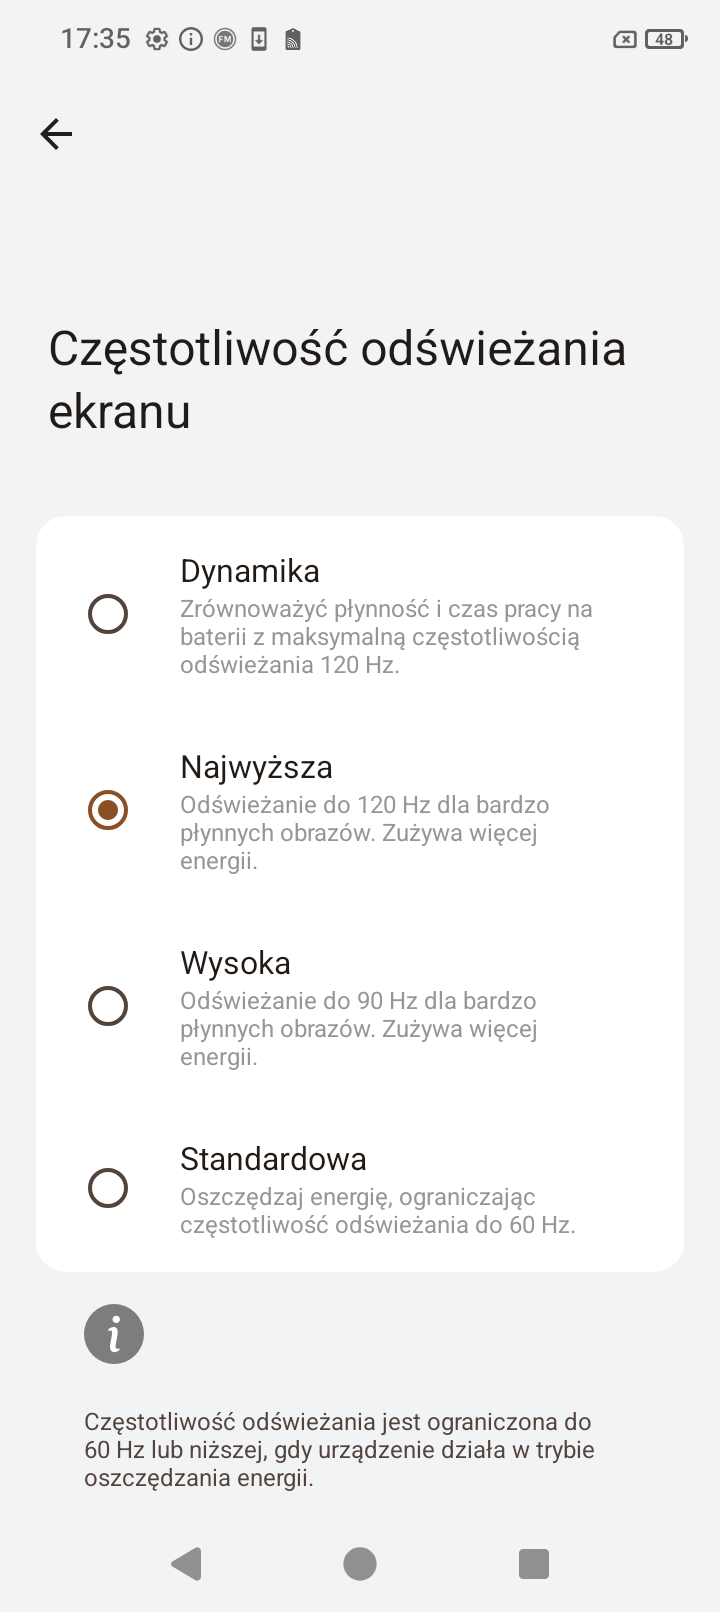Viewport: 720px width, 1612px height.
Task: Tap the FM radio status icon
Action: coord(225,40)
